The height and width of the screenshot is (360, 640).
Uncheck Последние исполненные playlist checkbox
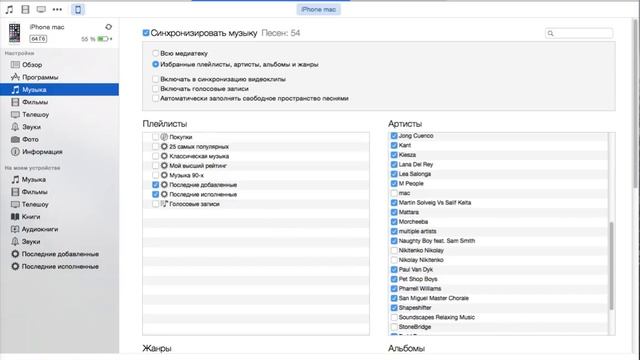[x=155, y=194]
